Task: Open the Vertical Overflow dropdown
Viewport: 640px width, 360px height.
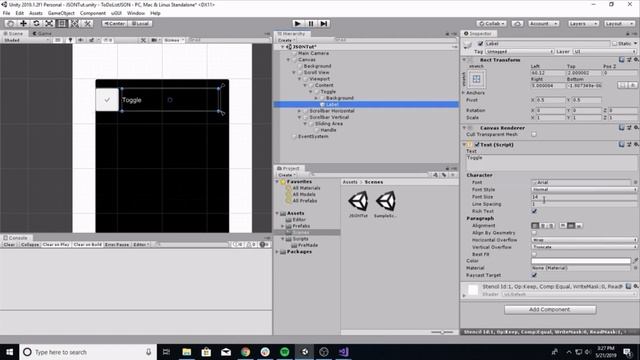Action: [584, 247]
